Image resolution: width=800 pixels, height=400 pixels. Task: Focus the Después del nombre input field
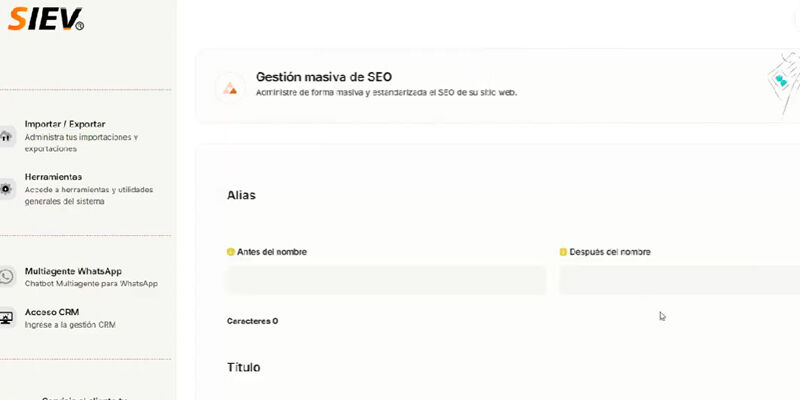(x=680, y=280)
